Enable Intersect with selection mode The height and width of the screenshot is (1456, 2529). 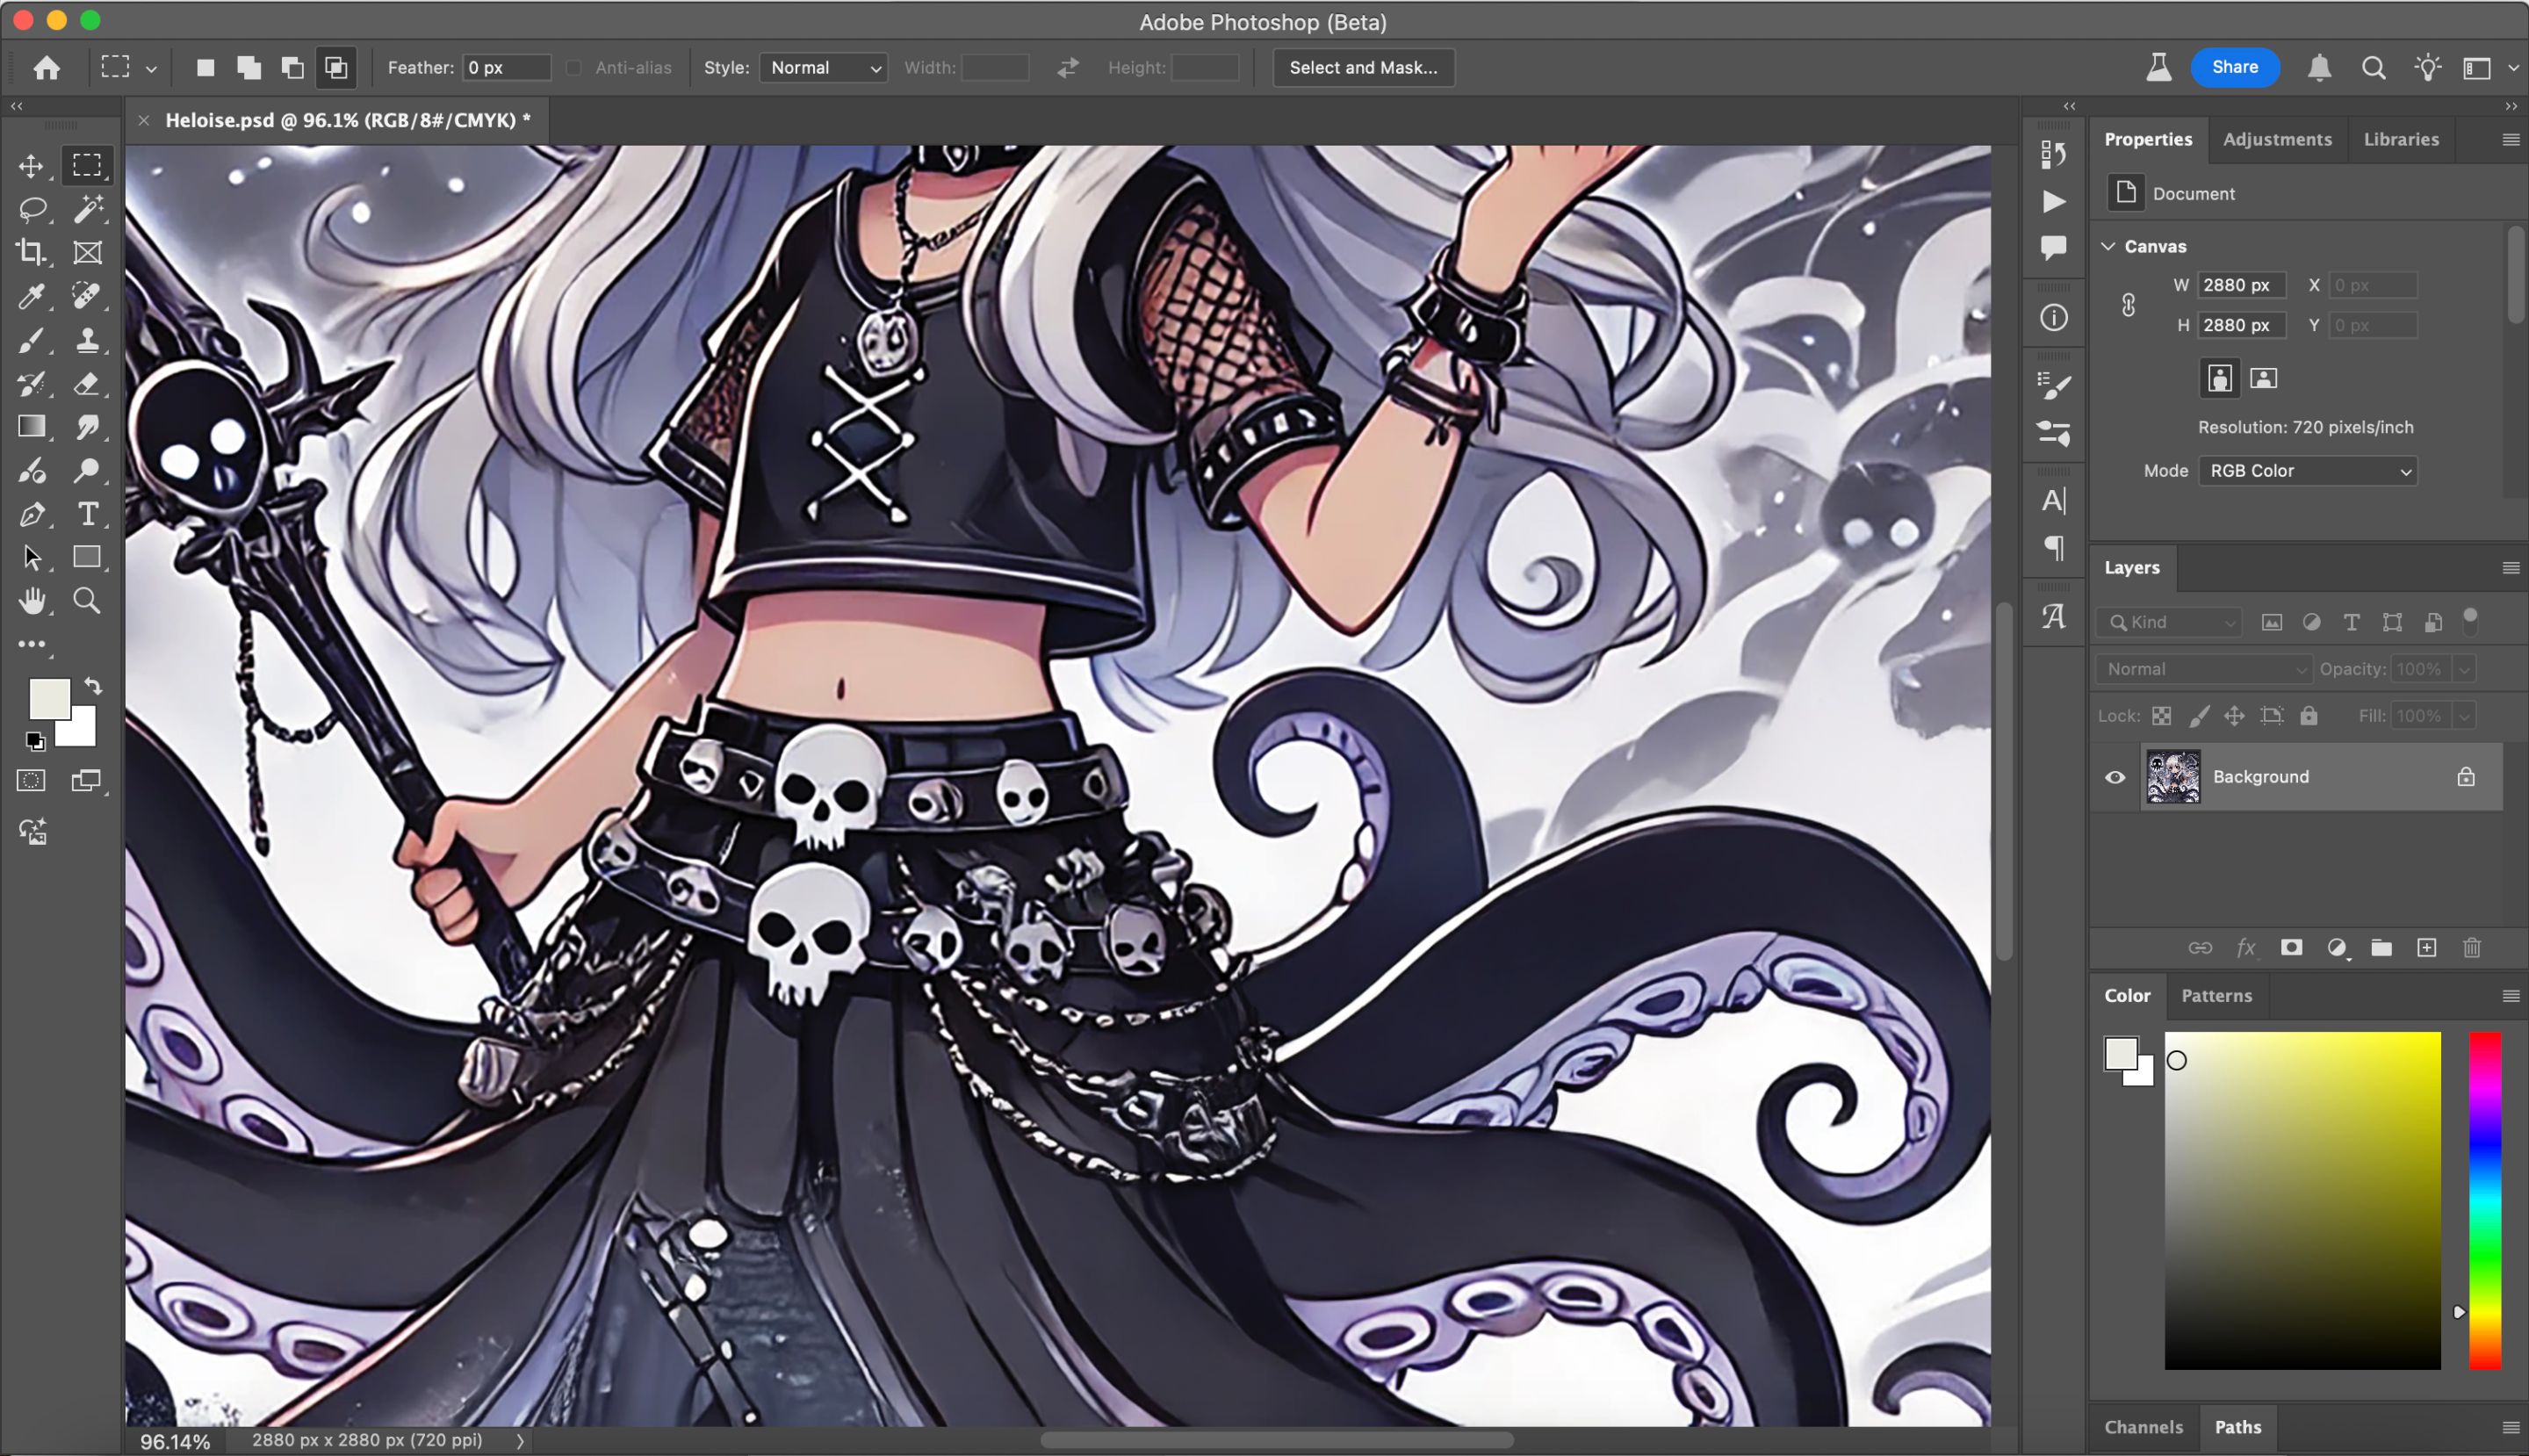(337, 67)
